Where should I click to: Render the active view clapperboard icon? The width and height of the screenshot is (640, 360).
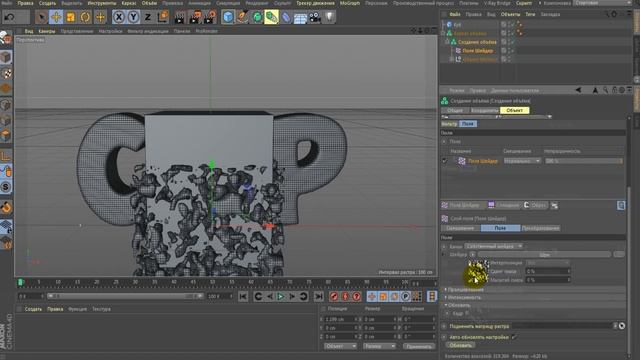[180, 17]
